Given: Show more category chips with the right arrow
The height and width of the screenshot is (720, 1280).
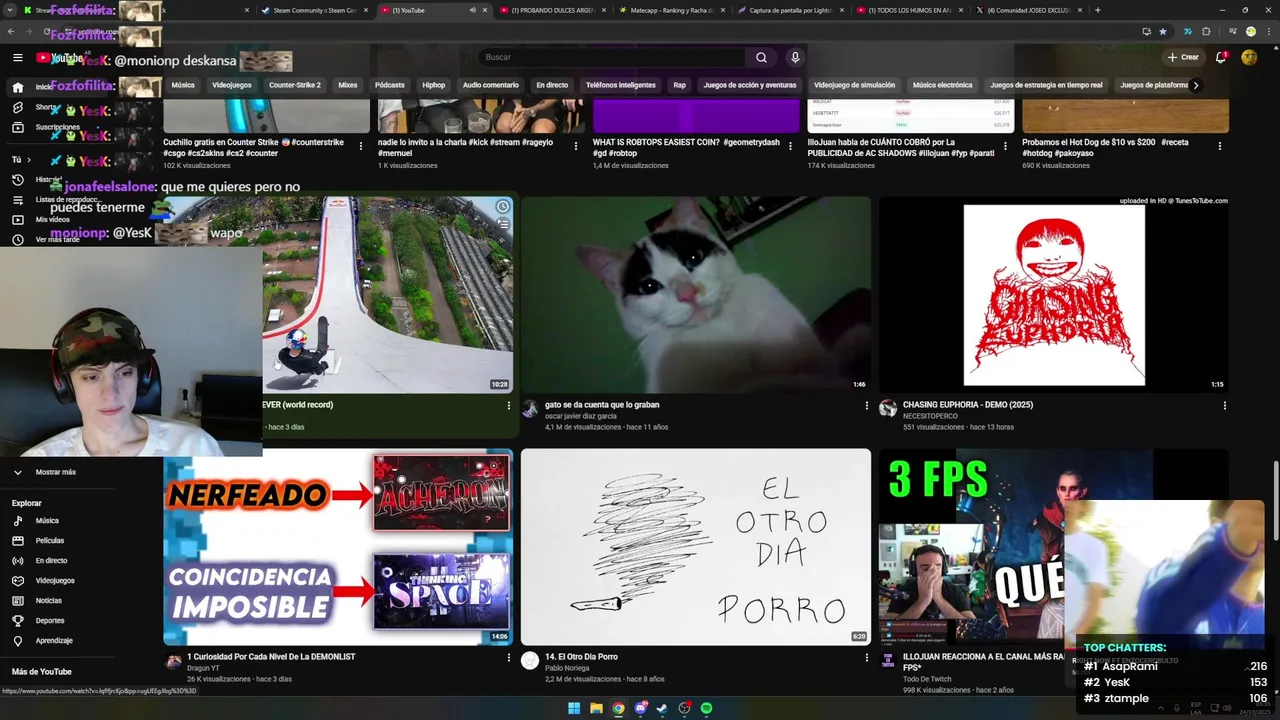Looking at the screenshot, I should (x=1195, y=85).
